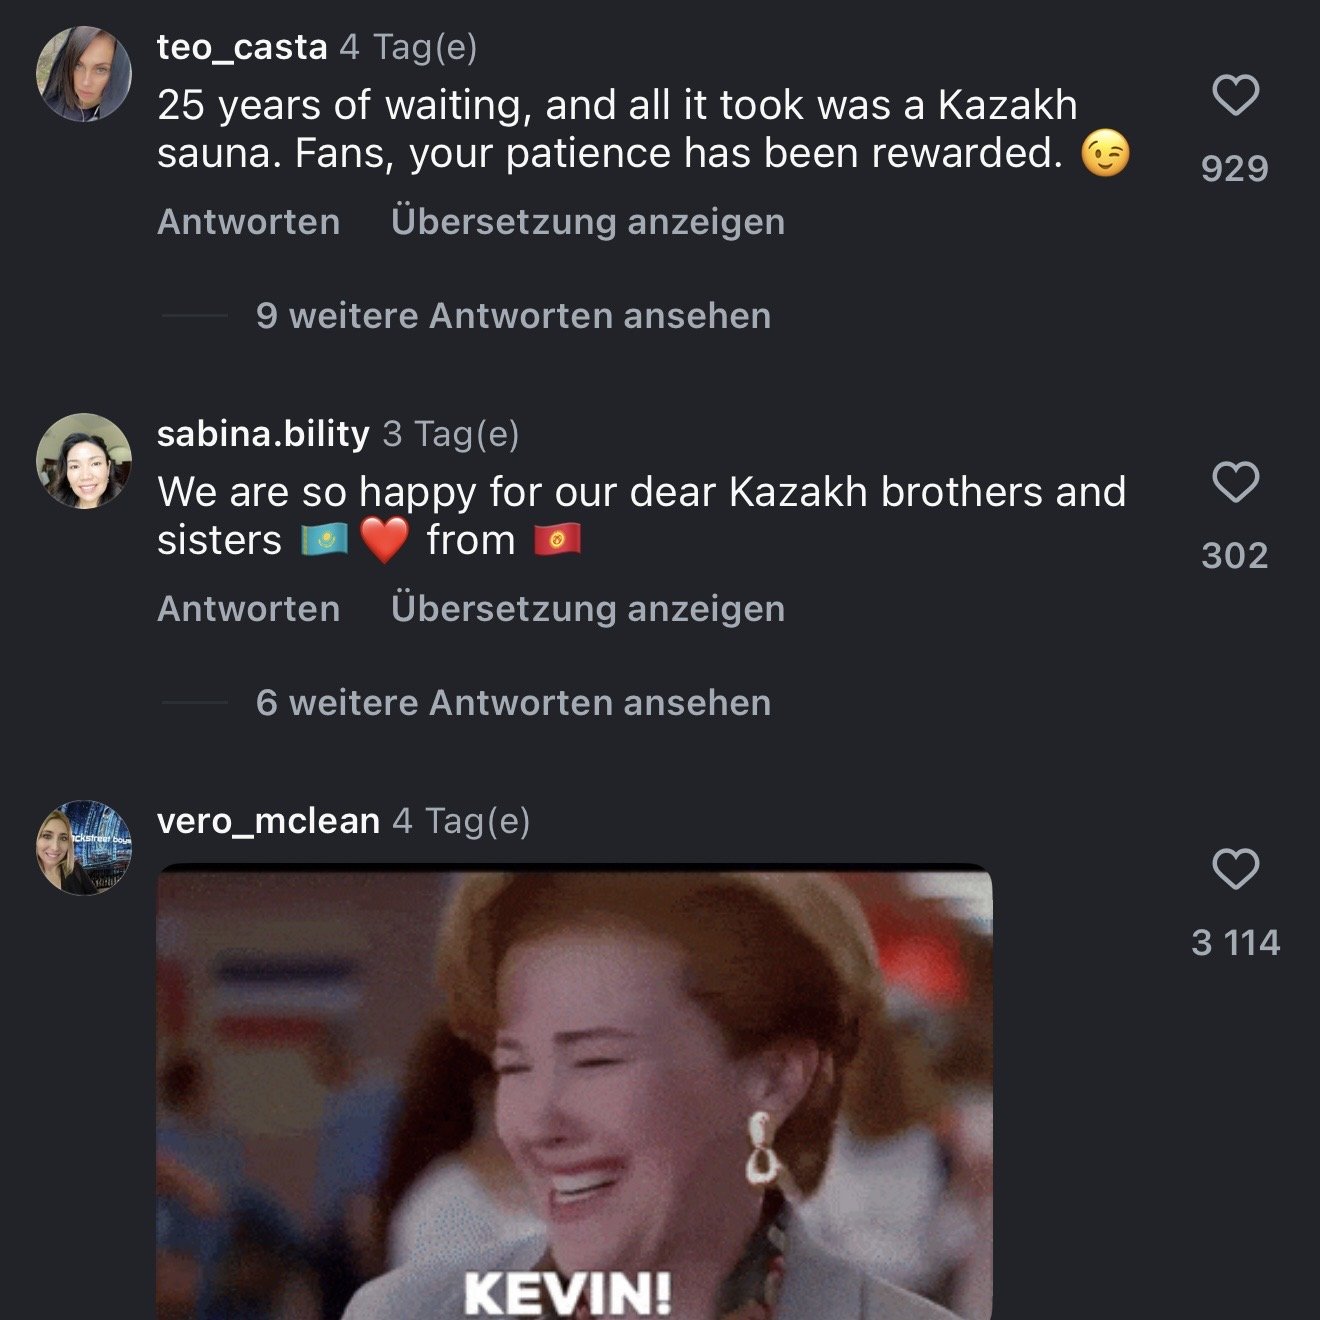This screenshot has height=1320, width=1320.
Task: Open the teo_casta username link
Action: tap(242, 47)
